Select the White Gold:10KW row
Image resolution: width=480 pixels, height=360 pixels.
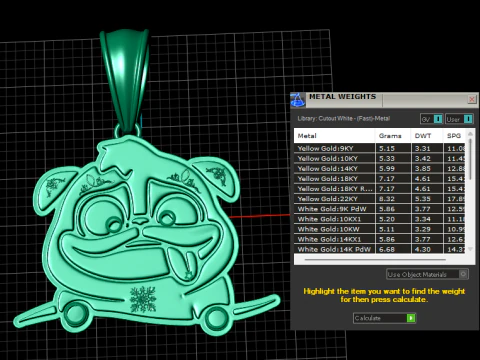(x=379, y=229)
